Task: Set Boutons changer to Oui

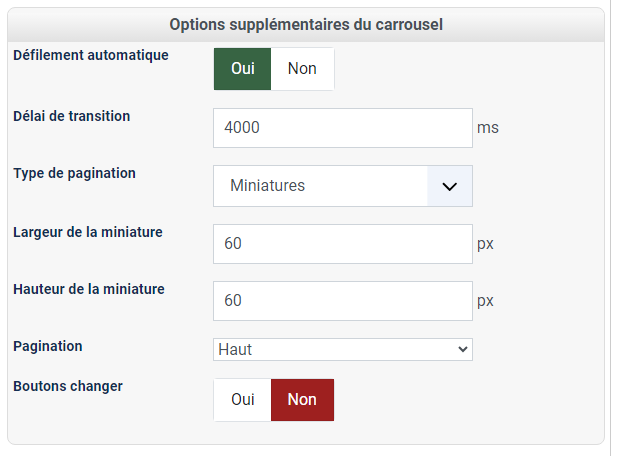Action: pos(243,399)
